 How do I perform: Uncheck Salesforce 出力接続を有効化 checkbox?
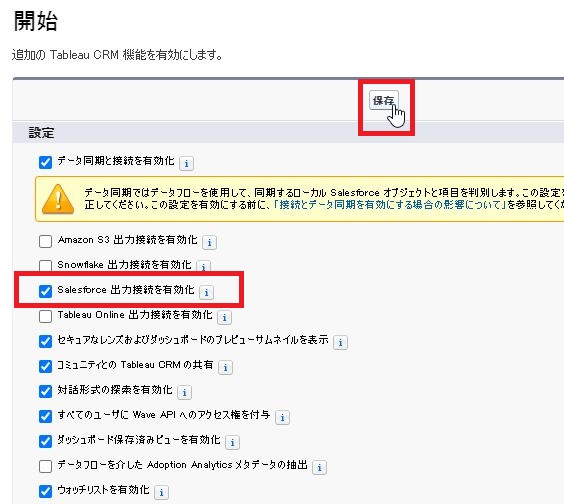[45, 291]
